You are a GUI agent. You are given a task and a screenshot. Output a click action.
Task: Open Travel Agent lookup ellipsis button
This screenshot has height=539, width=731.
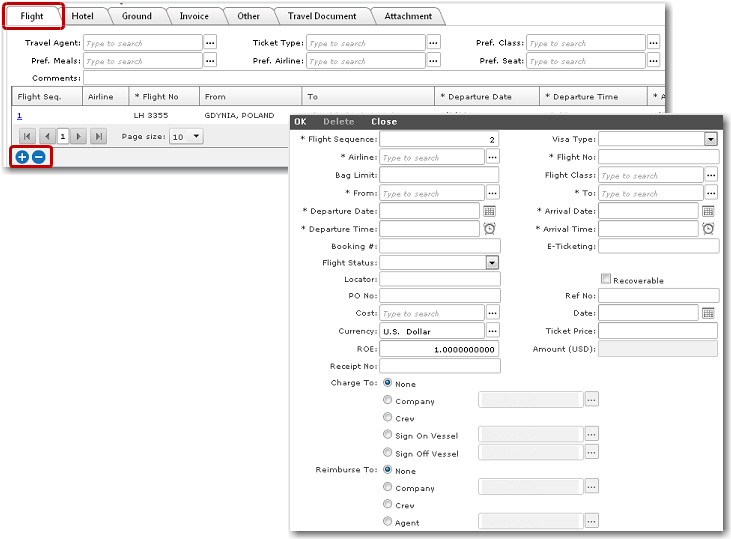point(210,43)
